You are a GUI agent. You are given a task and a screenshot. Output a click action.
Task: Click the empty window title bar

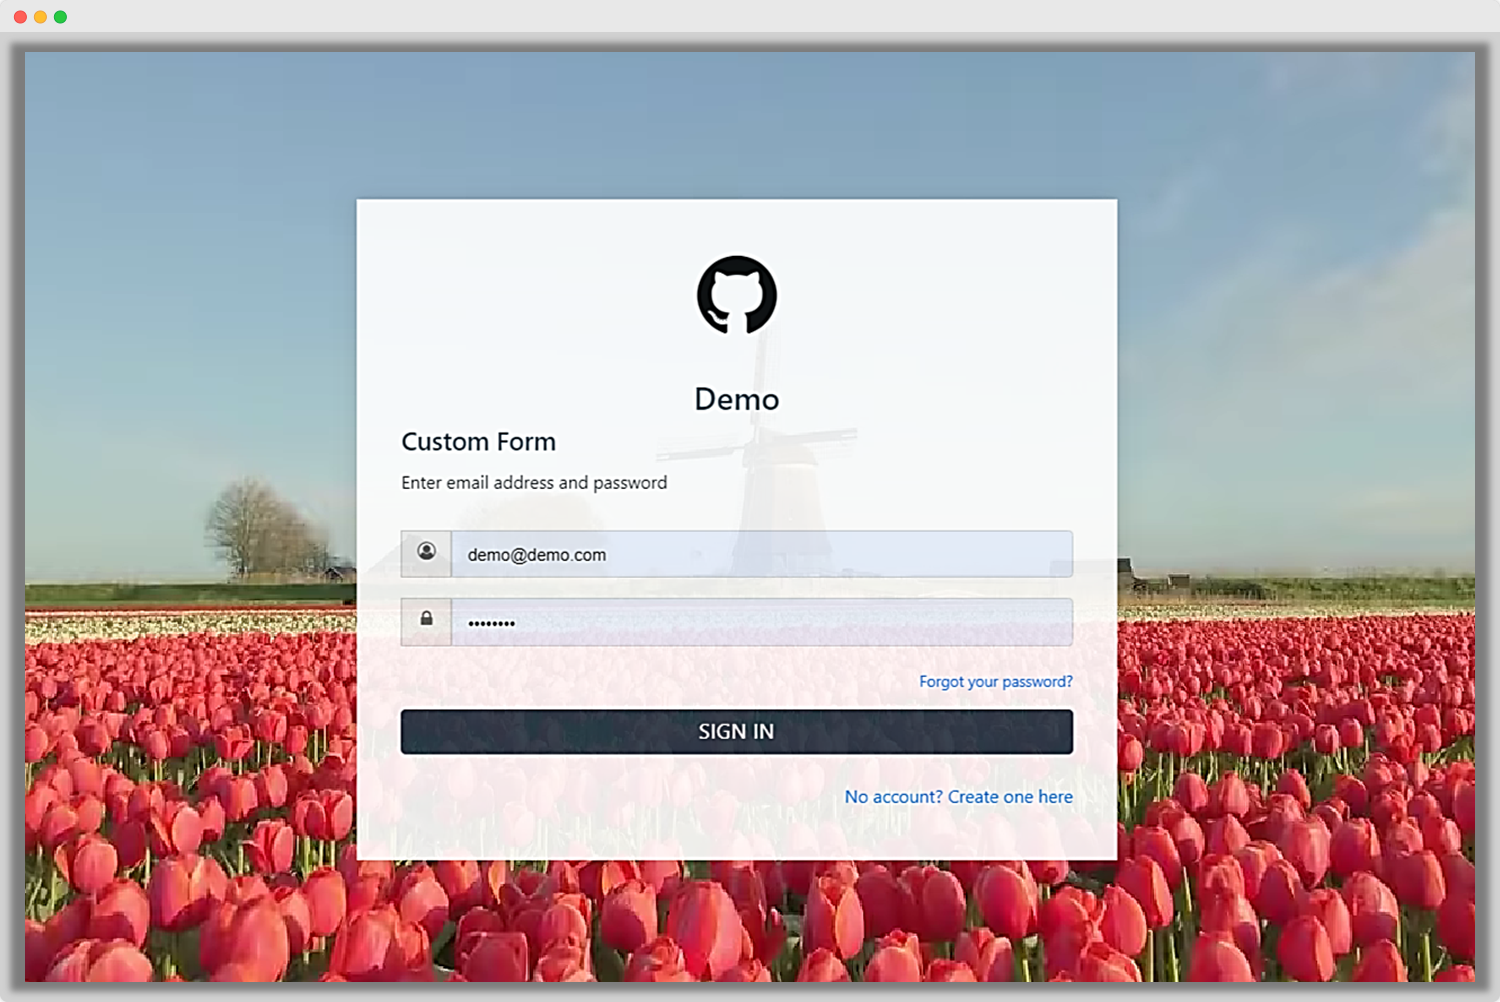(750, 17)
